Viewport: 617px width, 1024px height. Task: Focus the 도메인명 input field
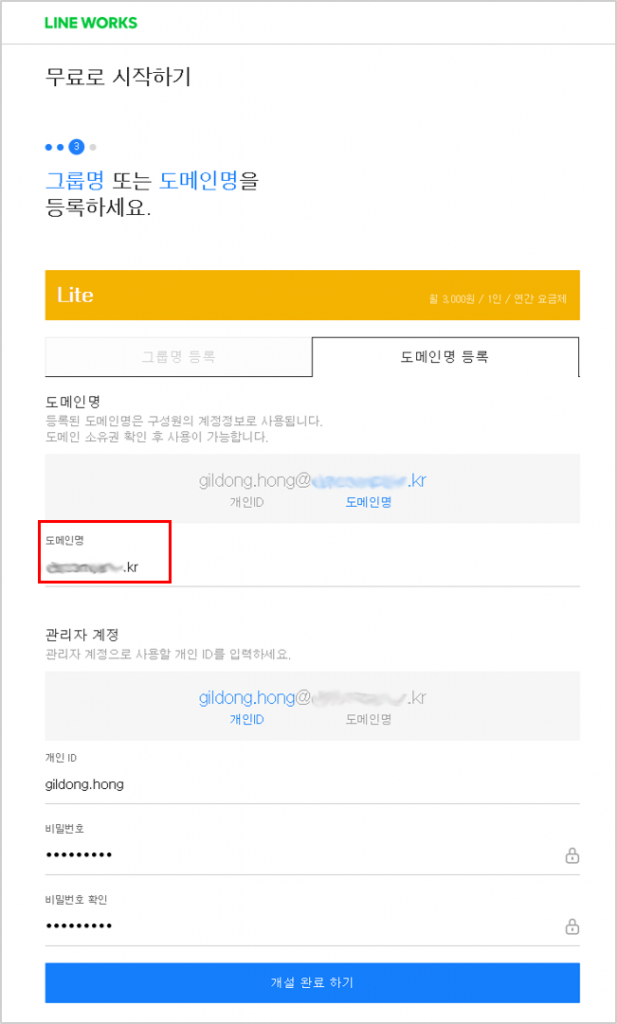click(312, 567)
